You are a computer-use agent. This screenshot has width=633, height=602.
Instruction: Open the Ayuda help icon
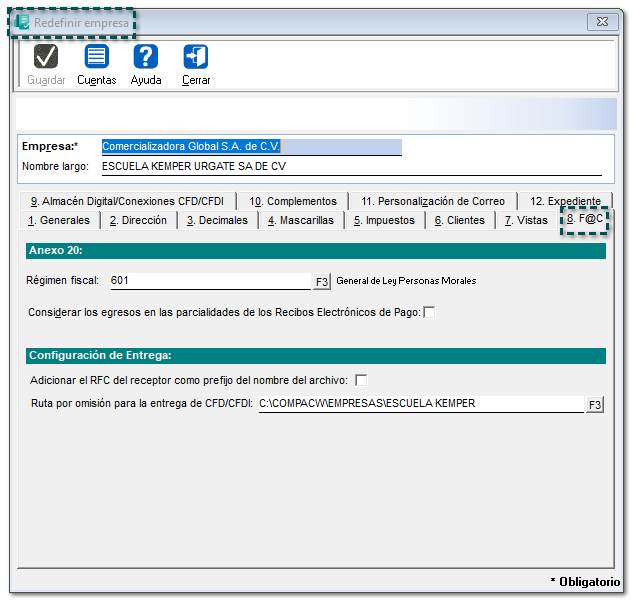click(x=146, y=57)
